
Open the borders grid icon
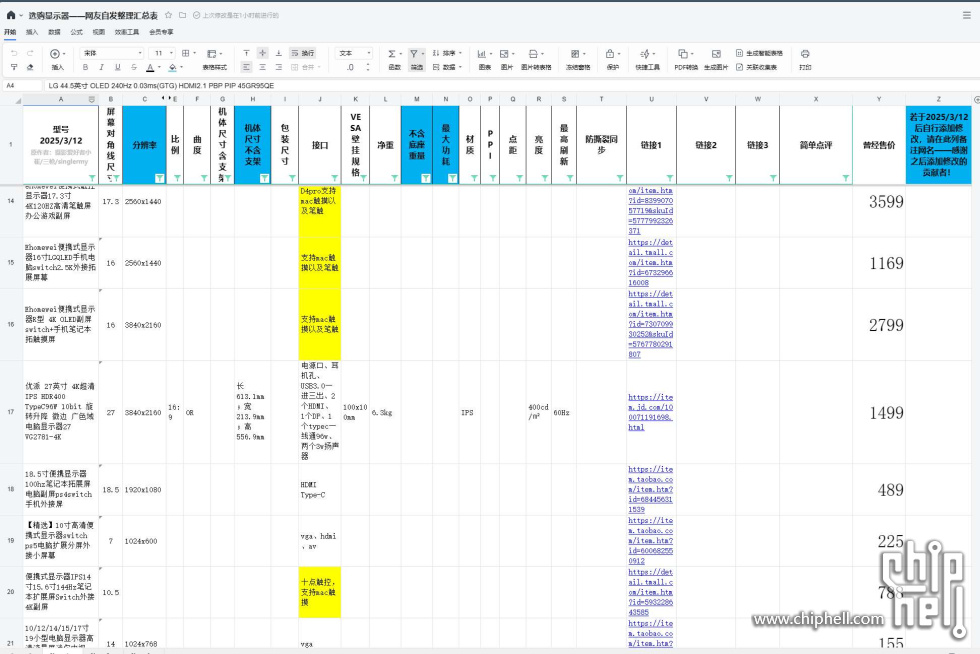tap(186, 54)
